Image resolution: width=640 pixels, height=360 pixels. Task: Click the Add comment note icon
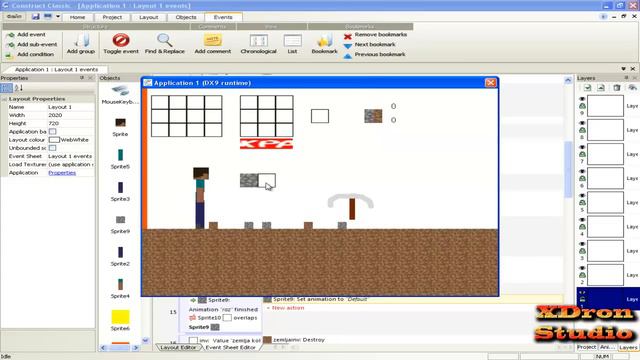(x=212, y=40)
